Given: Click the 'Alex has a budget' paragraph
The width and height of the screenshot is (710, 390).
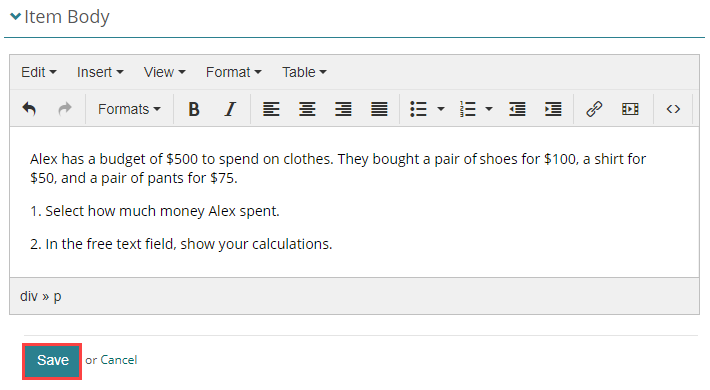Looking at the screenshot, I should (338, 169).
